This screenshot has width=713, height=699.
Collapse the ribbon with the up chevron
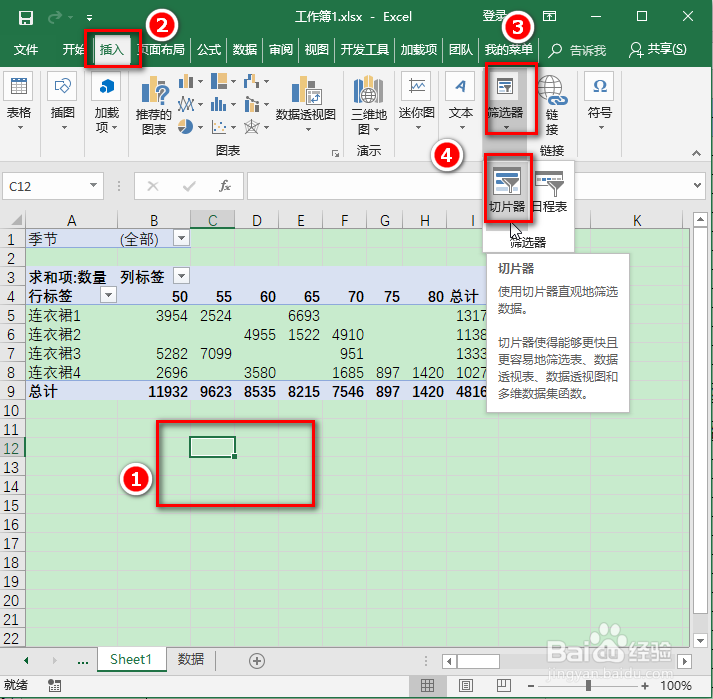click(696, 154)
